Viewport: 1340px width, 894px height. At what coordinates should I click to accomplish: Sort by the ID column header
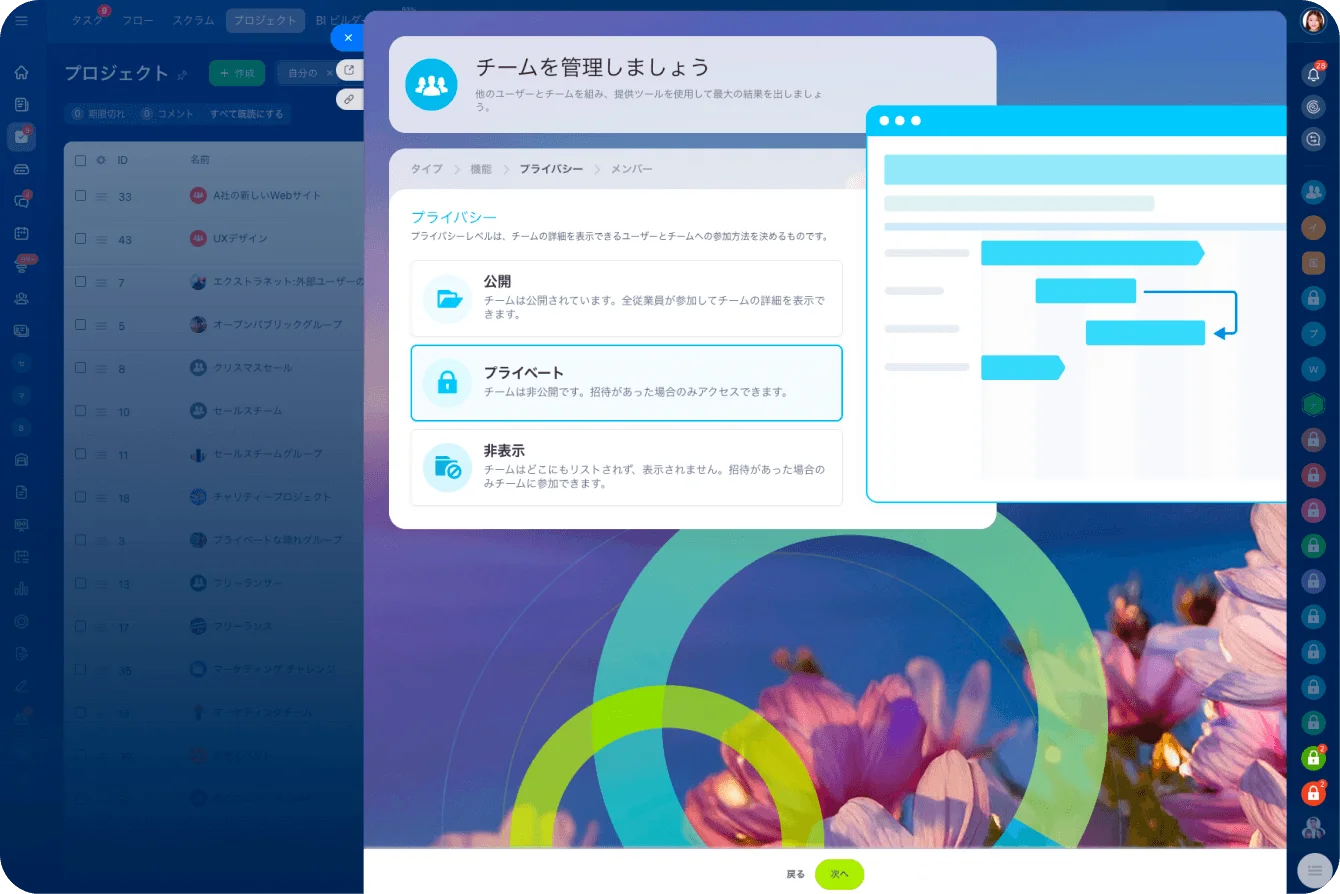(x=123, y=160)
